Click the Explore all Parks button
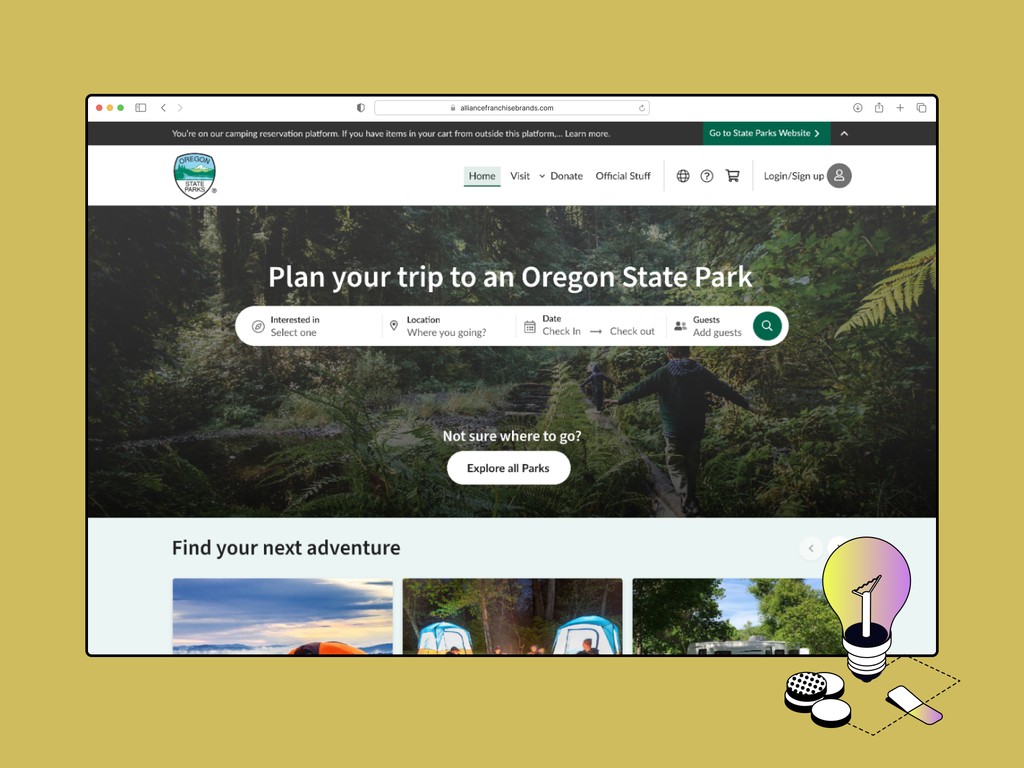The width and height of the screenshot is (1024, 768). [508, 468]
